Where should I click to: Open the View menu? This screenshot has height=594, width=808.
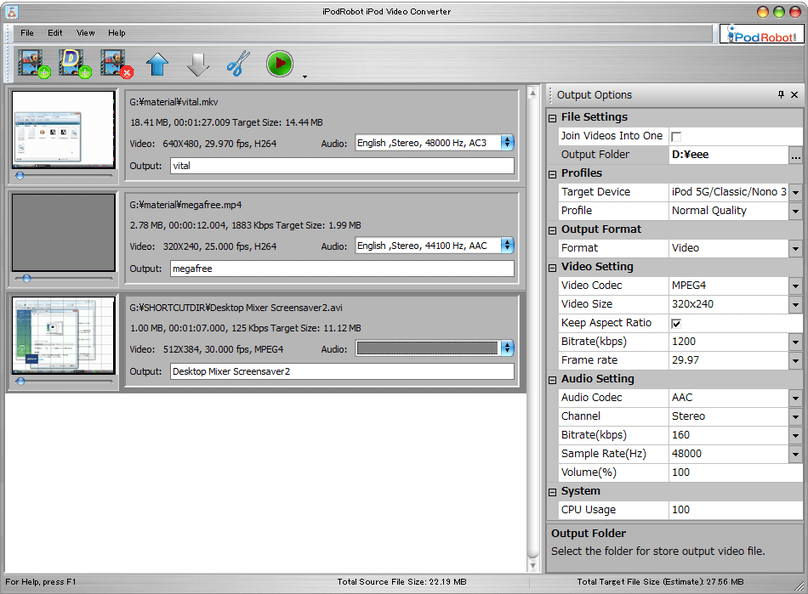(x=86, y=33)
